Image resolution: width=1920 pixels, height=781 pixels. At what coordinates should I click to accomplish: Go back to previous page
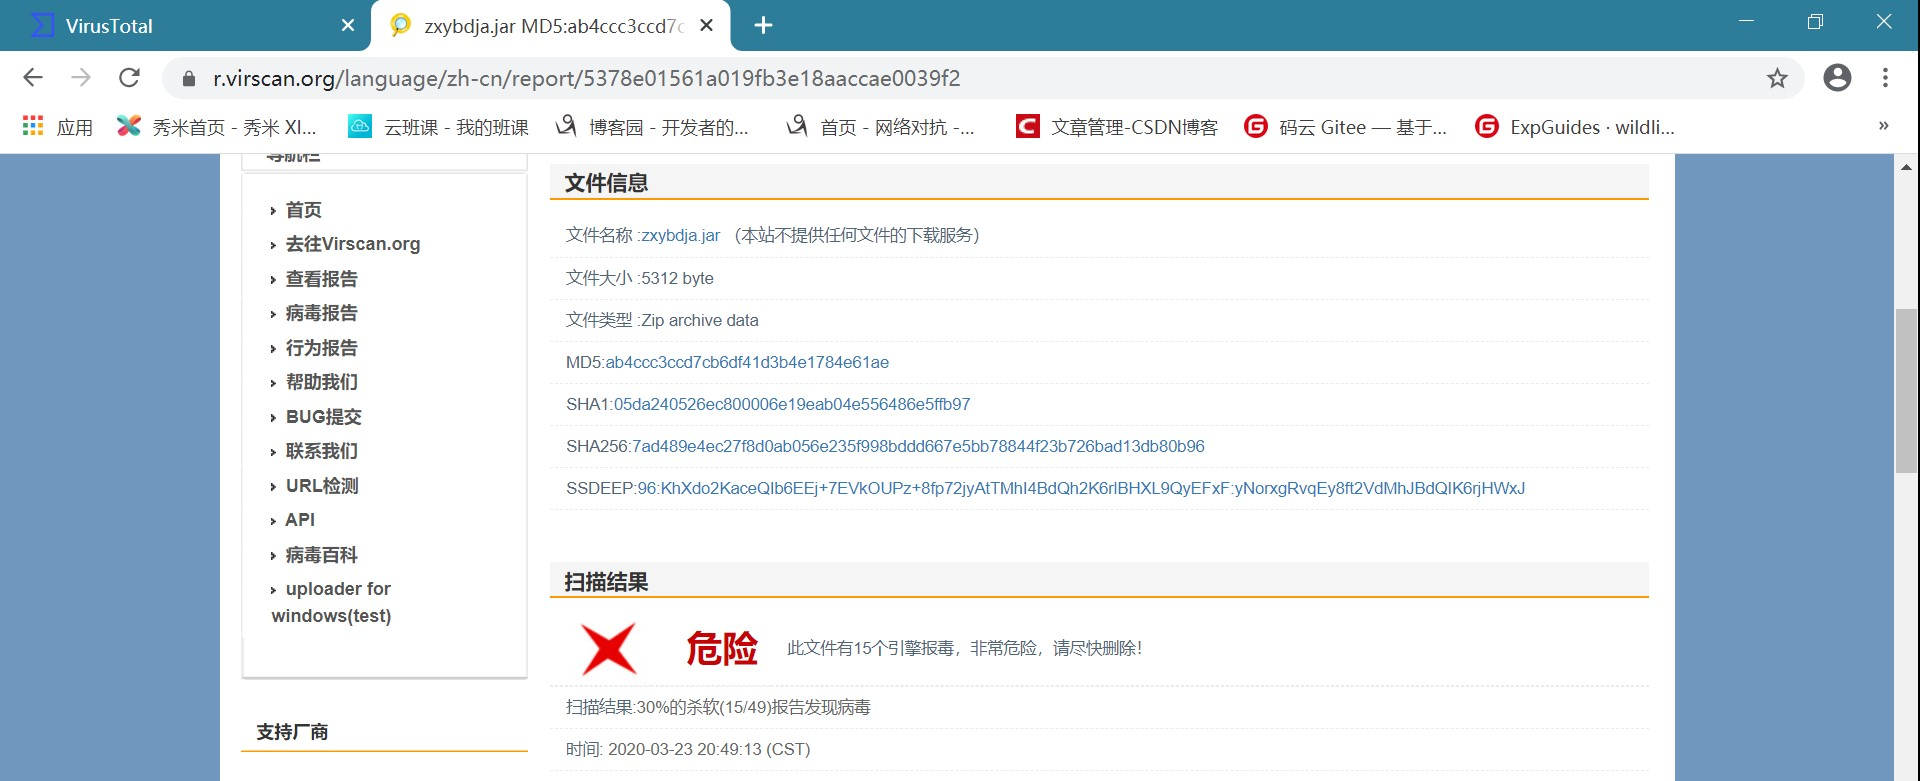click(x=33, y=78)
